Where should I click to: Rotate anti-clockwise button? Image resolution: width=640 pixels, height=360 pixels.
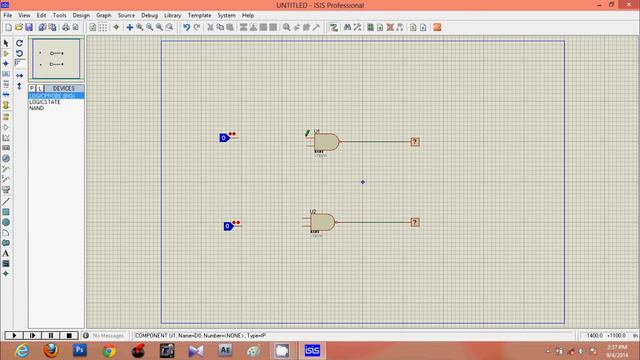point(19,53)
